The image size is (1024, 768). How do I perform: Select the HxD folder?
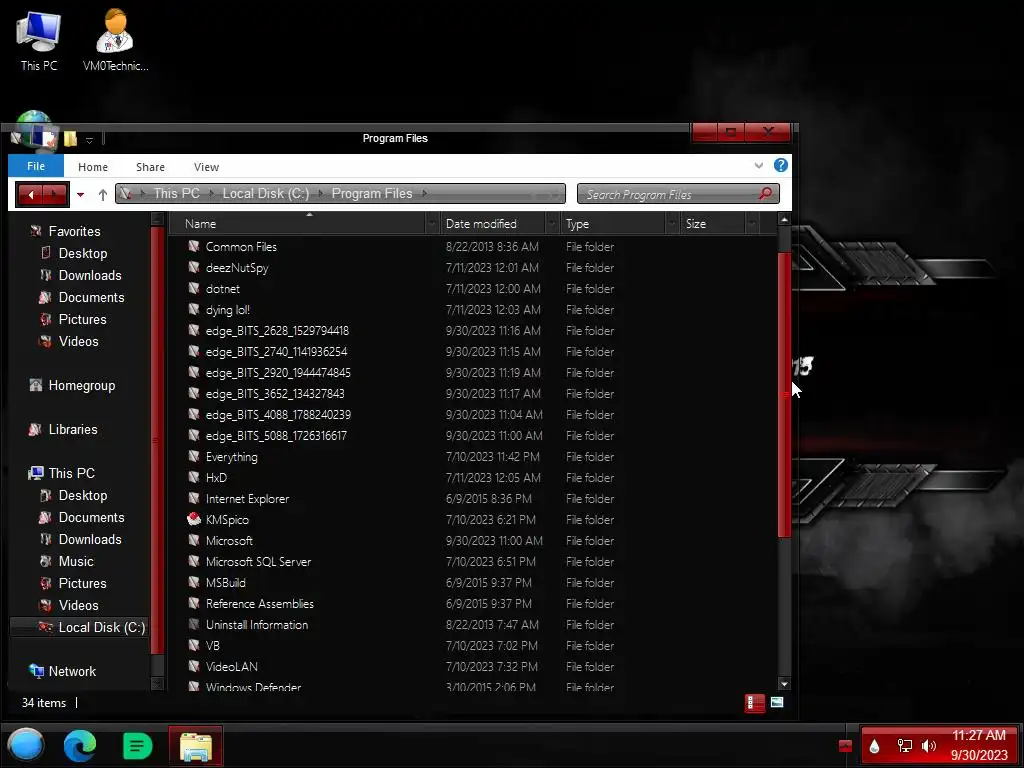pyautogui.click(x=216, y=477)
